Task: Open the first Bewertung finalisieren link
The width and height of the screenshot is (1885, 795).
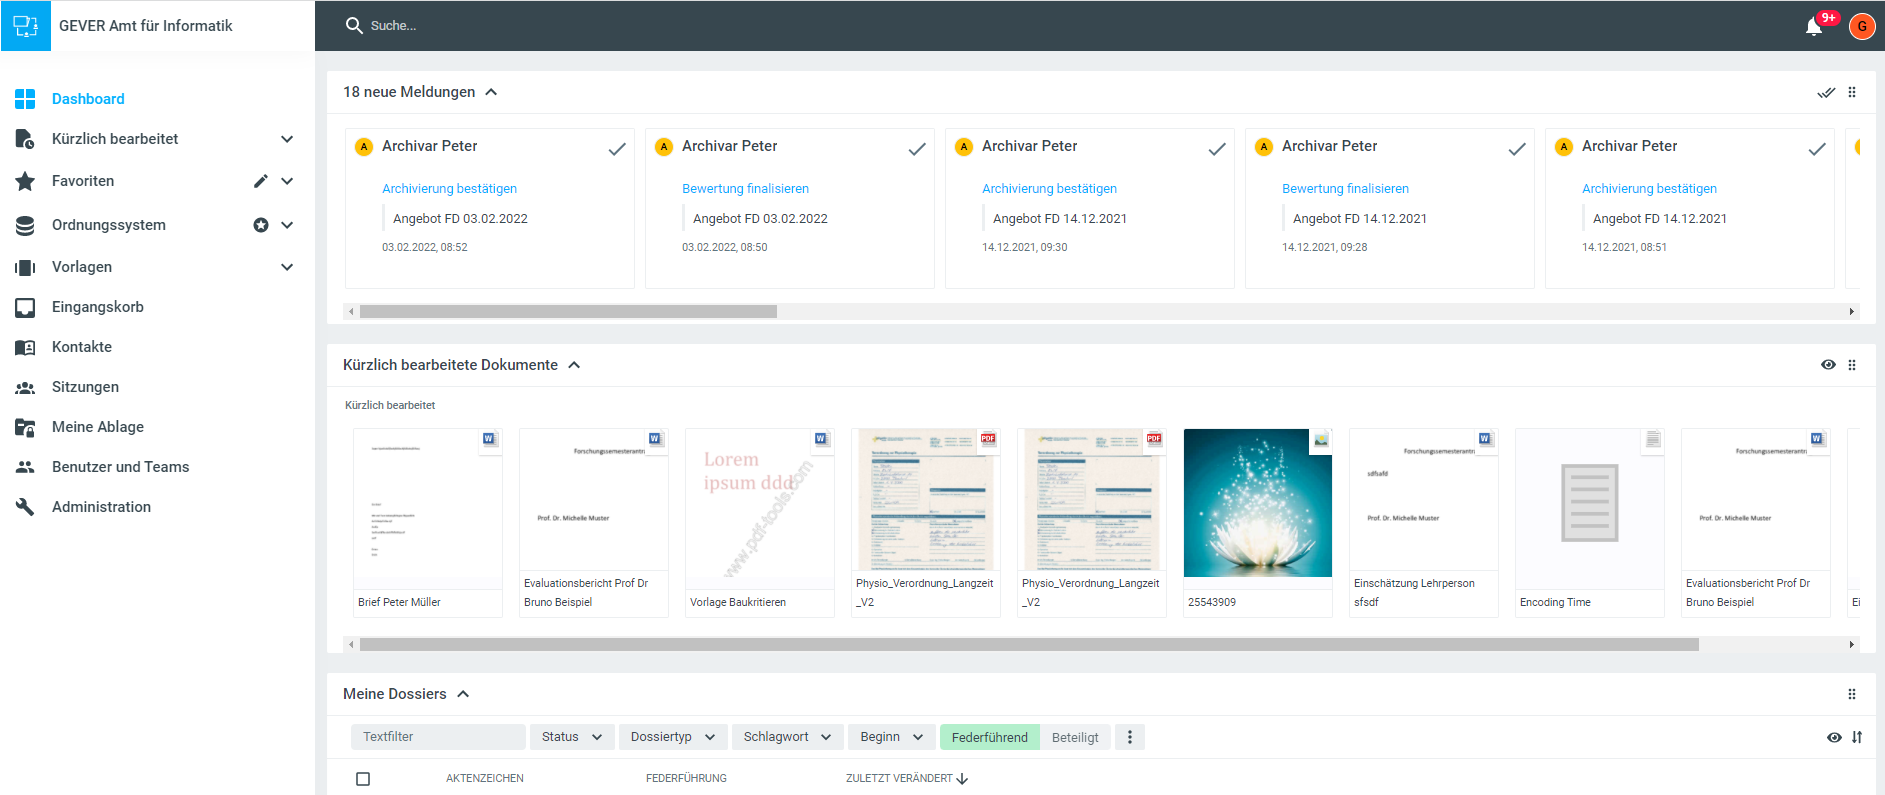Action: click(x=745, y=188)
